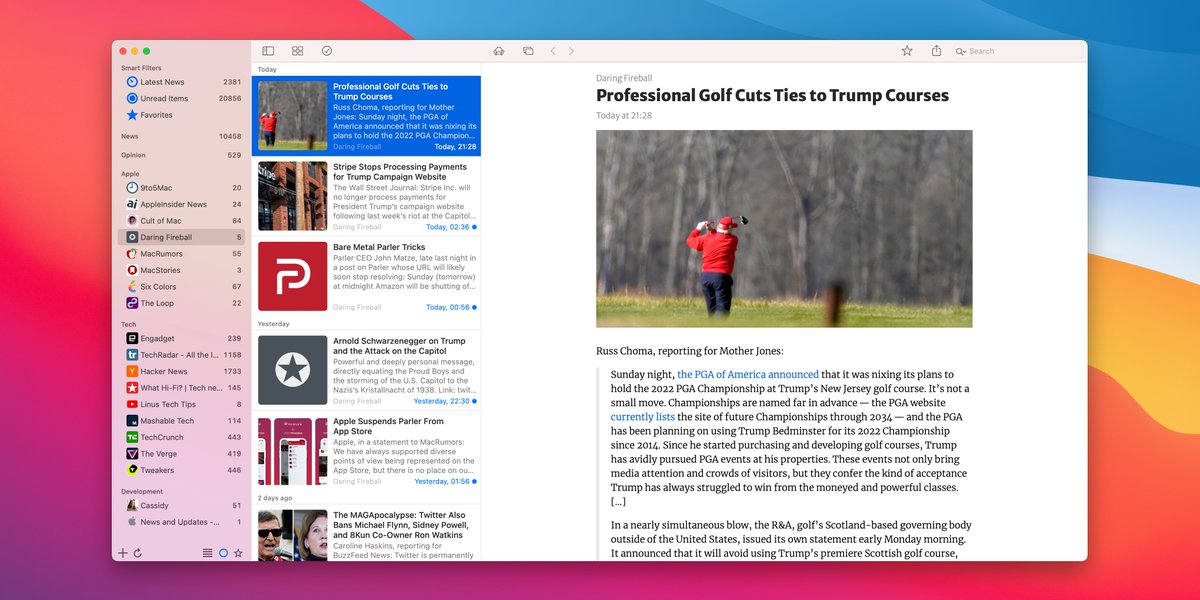Click the reader mode sofa icon
This screenshot has height=600, width=1200.
coord(499,51)
